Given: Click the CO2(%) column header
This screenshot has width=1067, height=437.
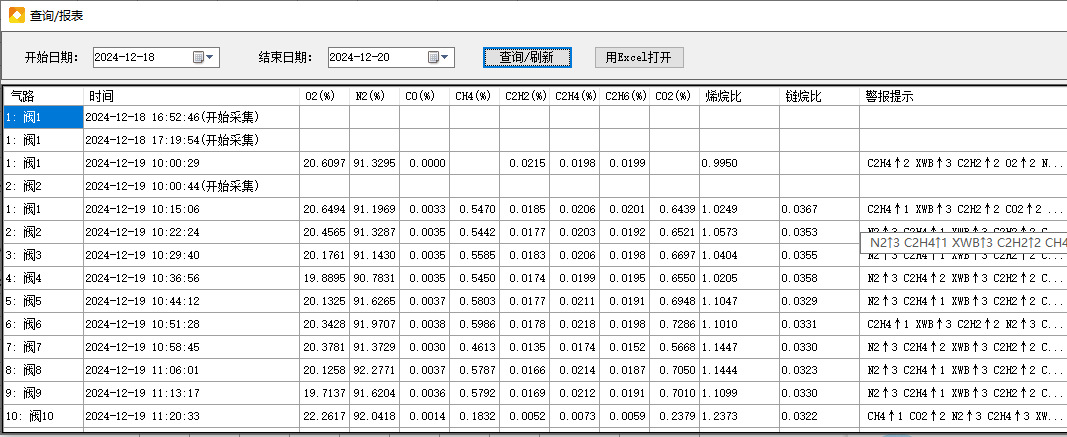Looking at the screenshot, I should (674, 96).
